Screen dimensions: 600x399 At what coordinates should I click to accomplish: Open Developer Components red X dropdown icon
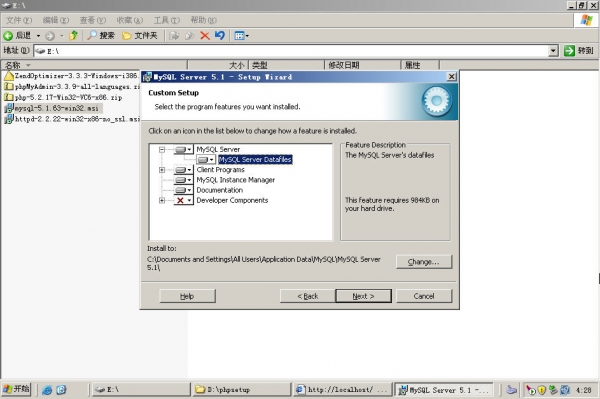184,200
